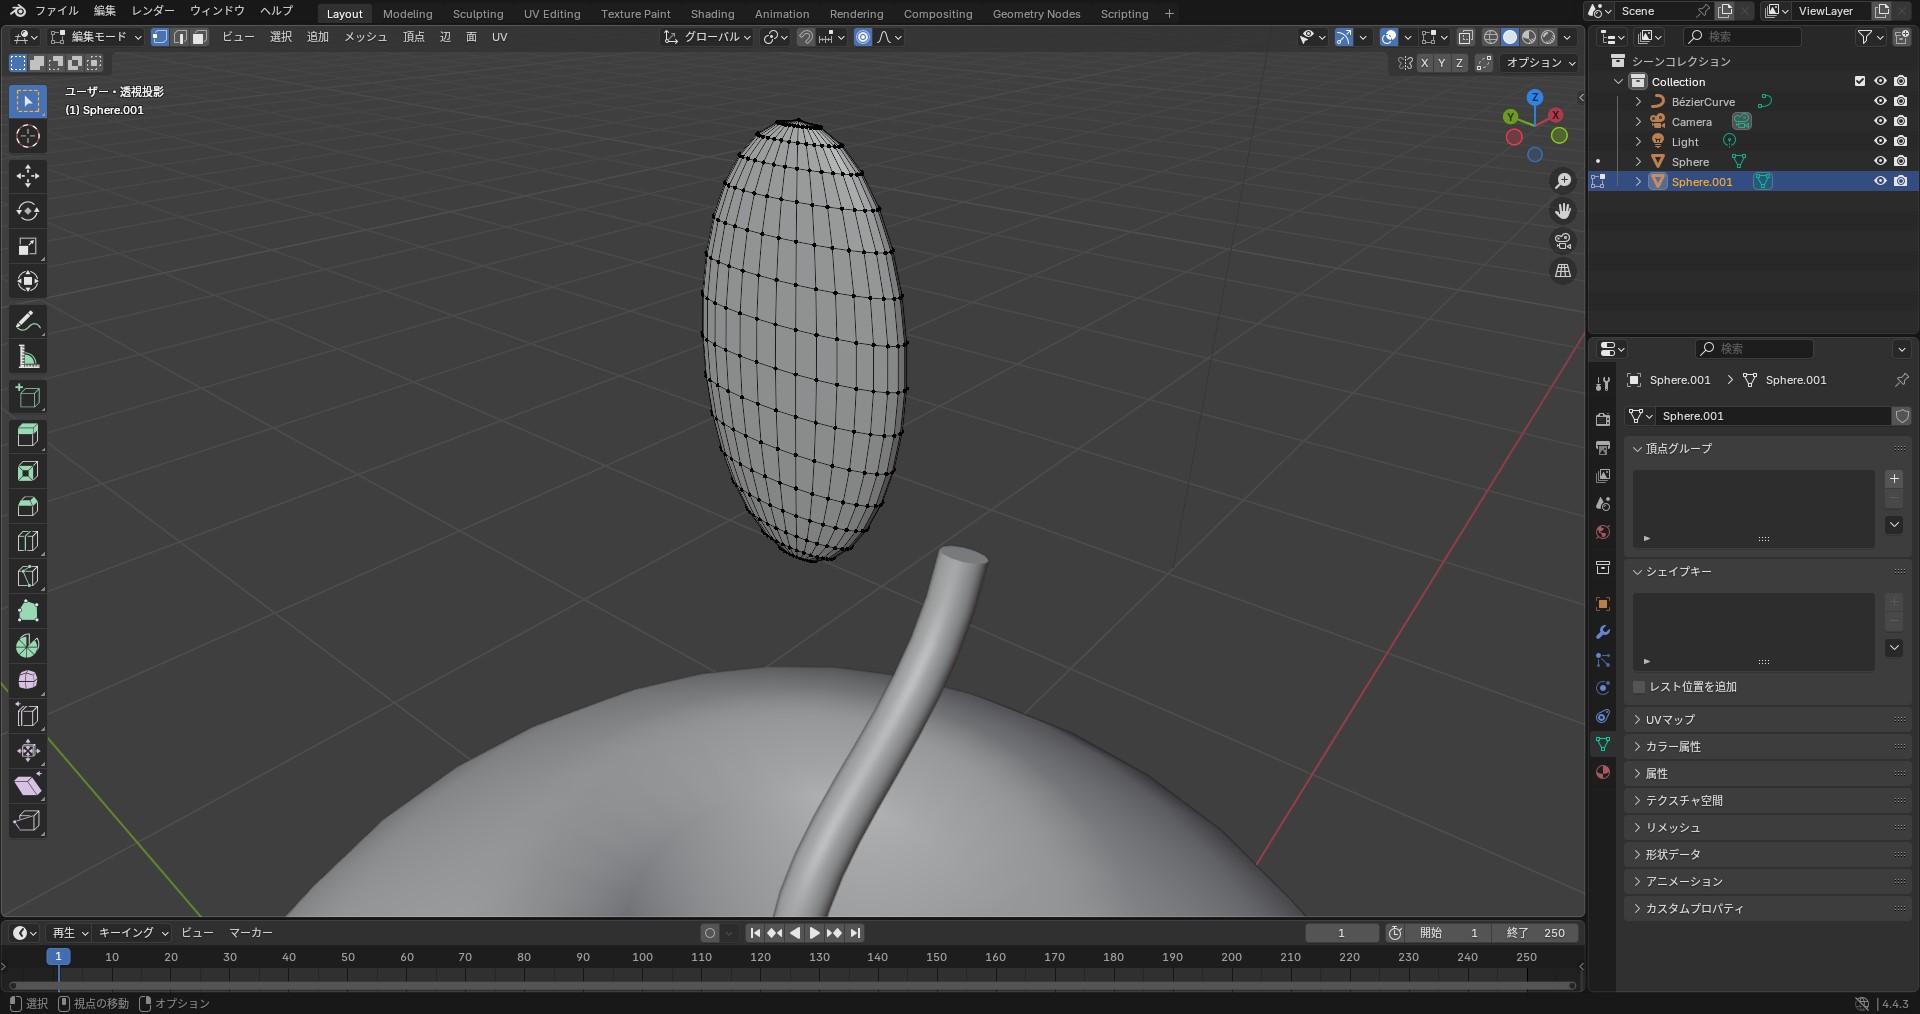Image resolution: width=1920 pixels, height=1014 pixels.
Task: Select the Extrude Region tool
Action: (x=28, y=435)
